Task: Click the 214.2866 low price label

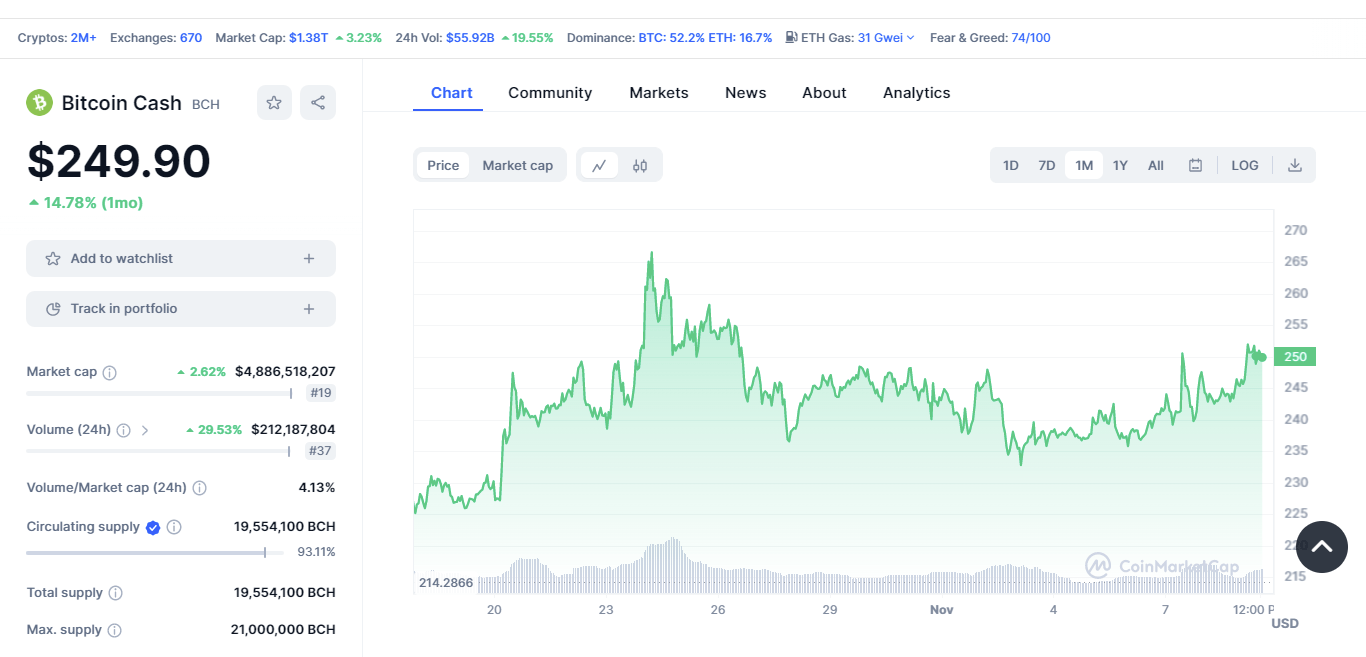Action: click(x=447, y=582)
